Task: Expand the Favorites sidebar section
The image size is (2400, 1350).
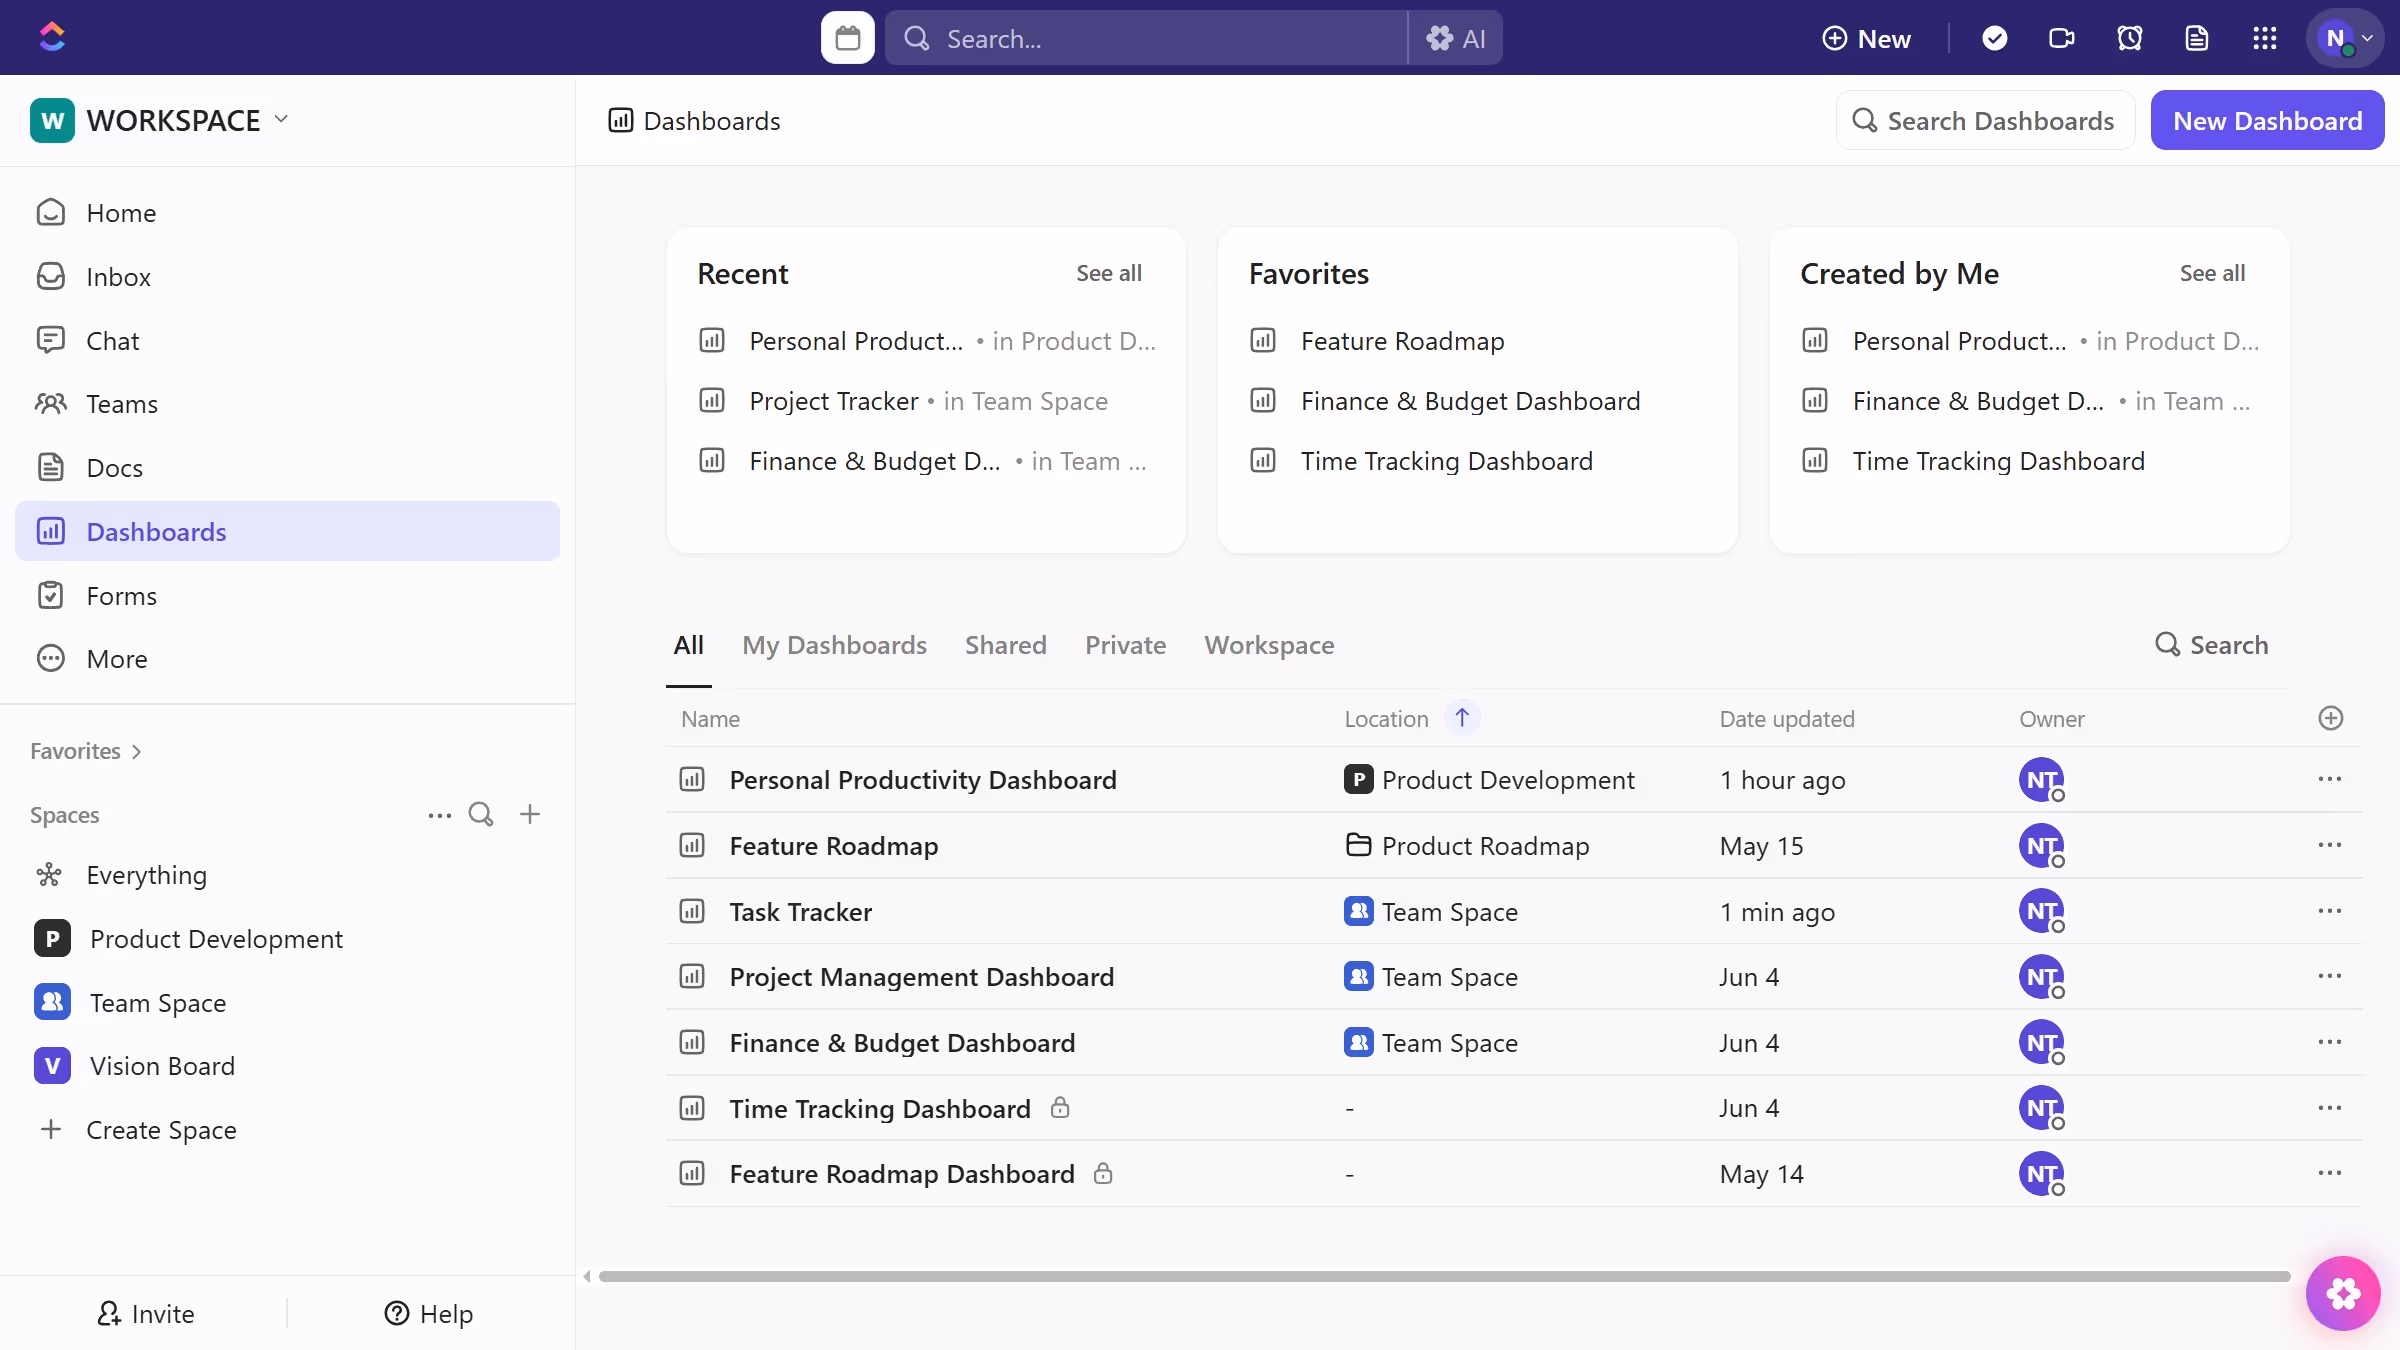Action: click(86, 751)
